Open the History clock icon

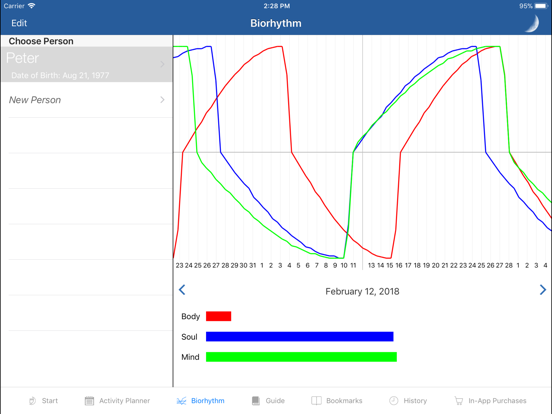[394, 401]
